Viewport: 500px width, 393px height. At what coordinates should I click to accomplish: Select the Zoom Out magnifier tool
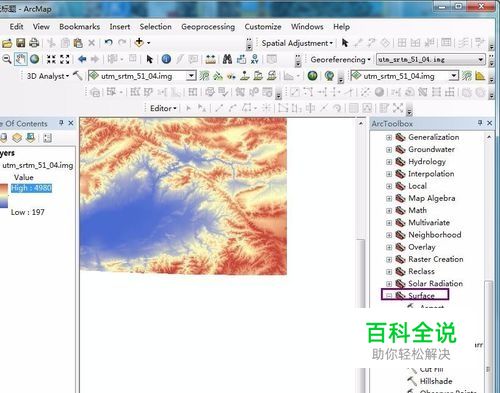pyautogui.click(x=7, y=59)
